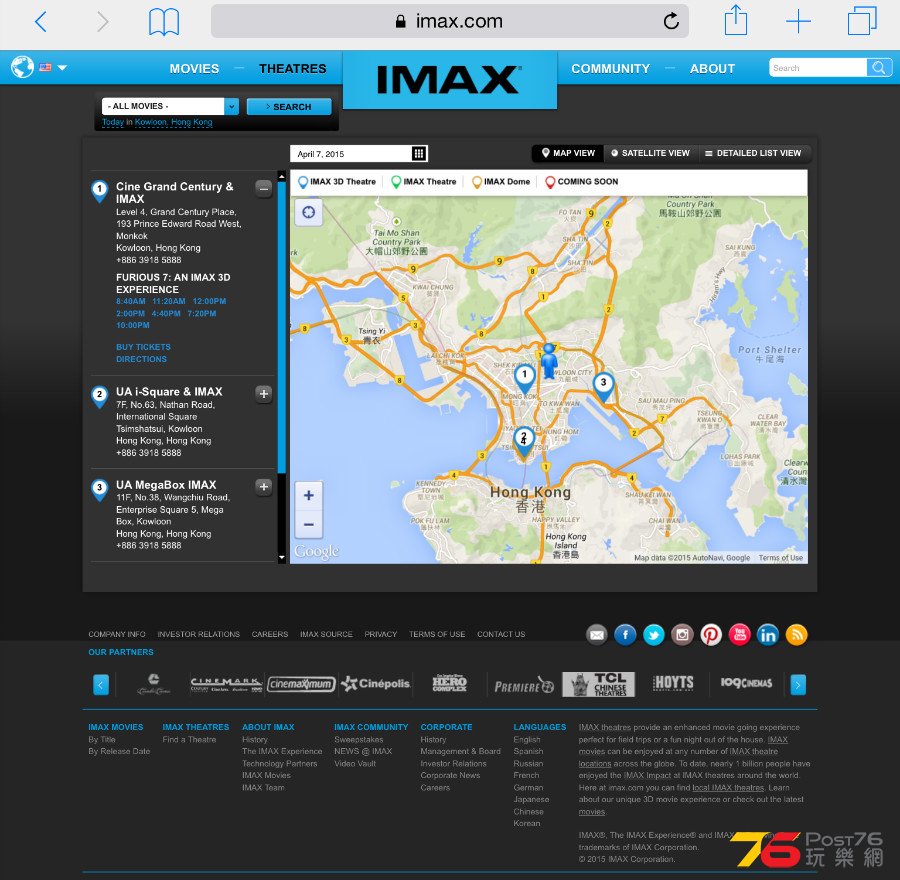Viewport: 900px width, 880px height.
Task: Switch to Detailed List View
Action: [753, 153]
